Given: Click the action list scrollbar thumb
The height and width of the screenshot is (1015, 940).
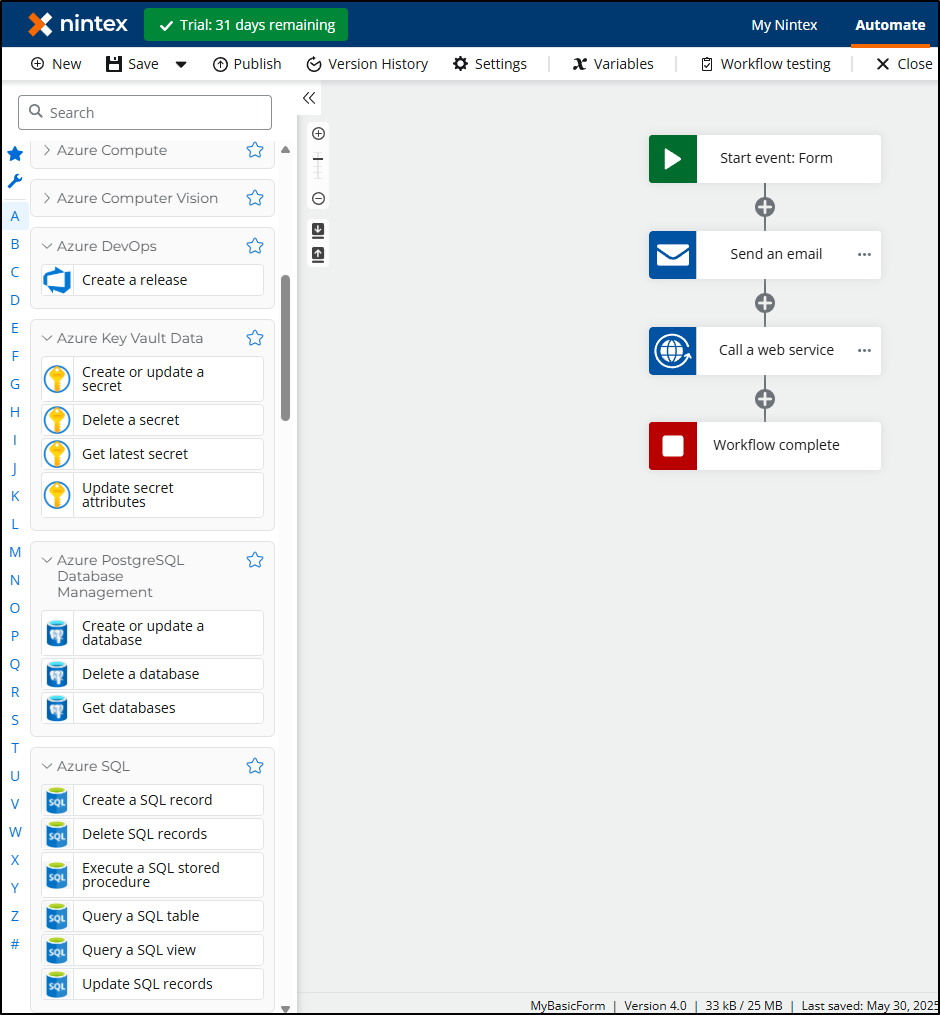Looking at the screenshot, I should point(285,348).
